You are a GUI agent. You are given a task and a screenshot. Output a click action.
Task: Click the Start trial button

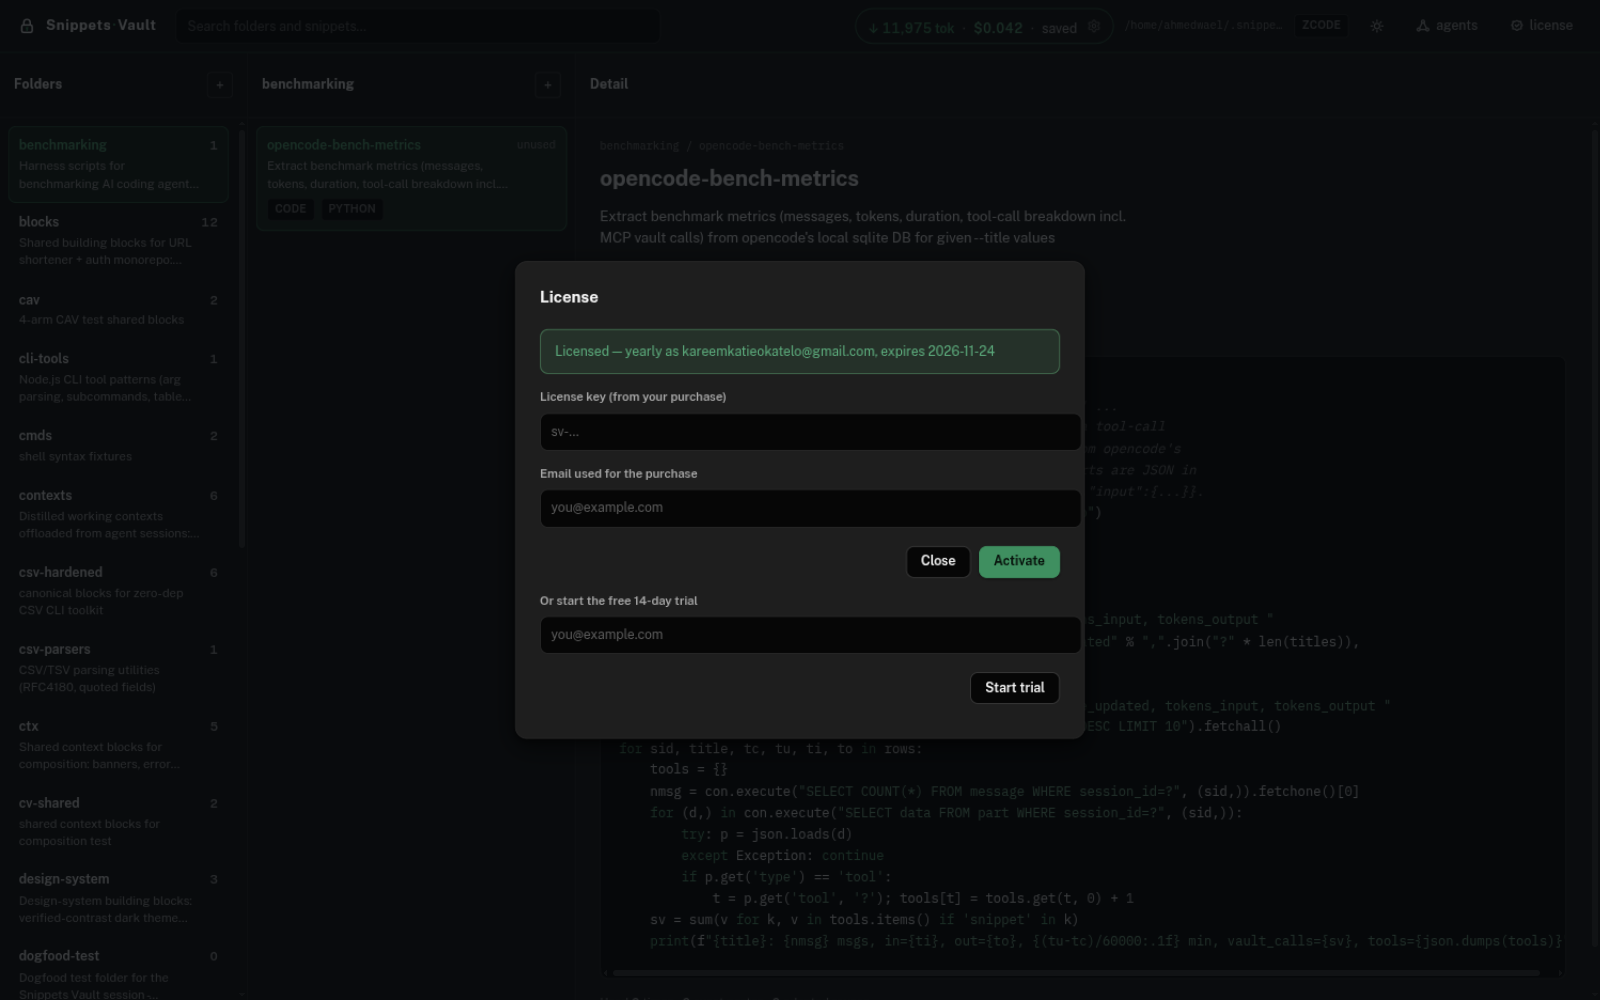tap(1014, 688)
